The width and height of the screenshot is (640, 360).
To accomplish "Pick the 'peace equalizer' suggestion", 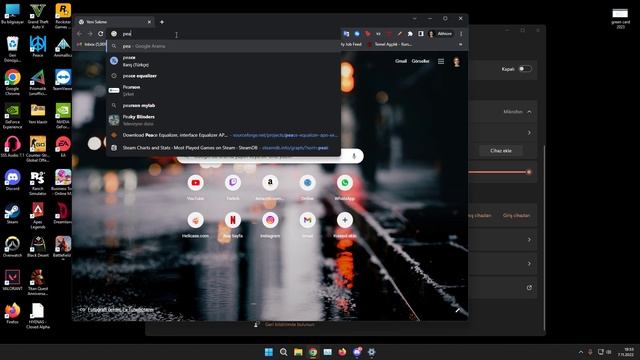I will click(224, 76).
